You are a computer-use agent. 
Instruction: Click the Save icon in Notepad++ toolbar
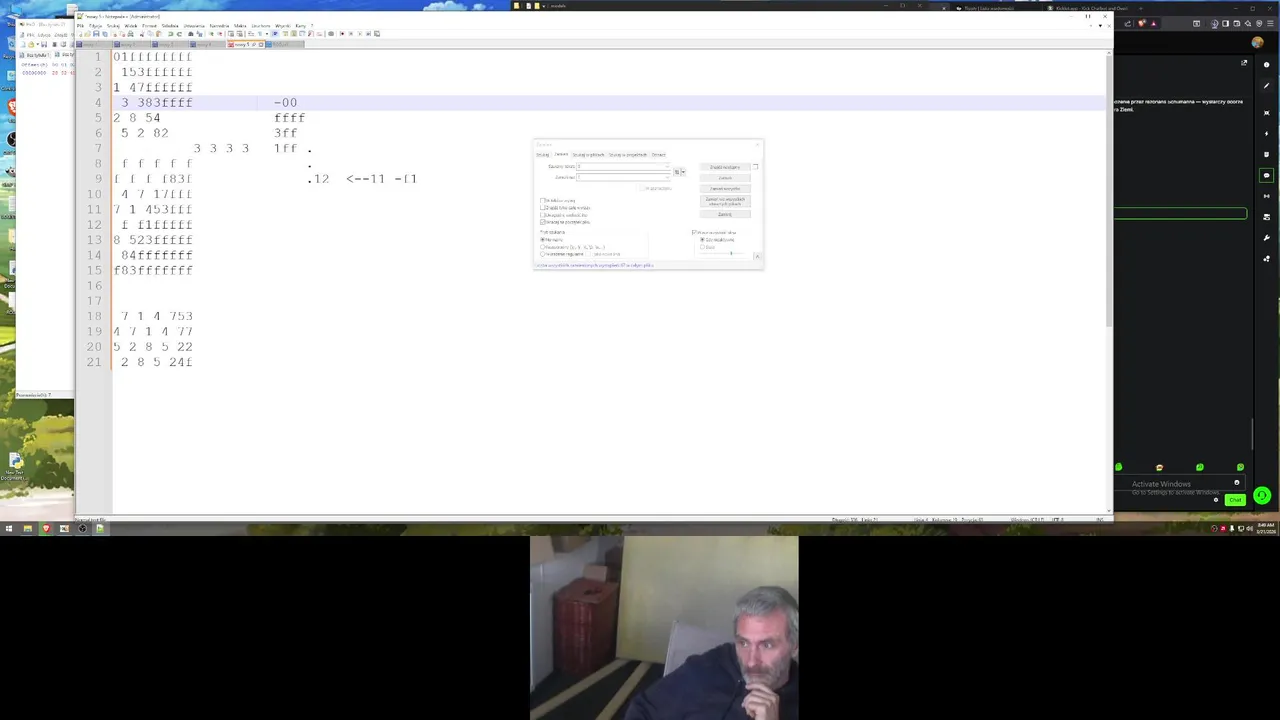point(96,34)
